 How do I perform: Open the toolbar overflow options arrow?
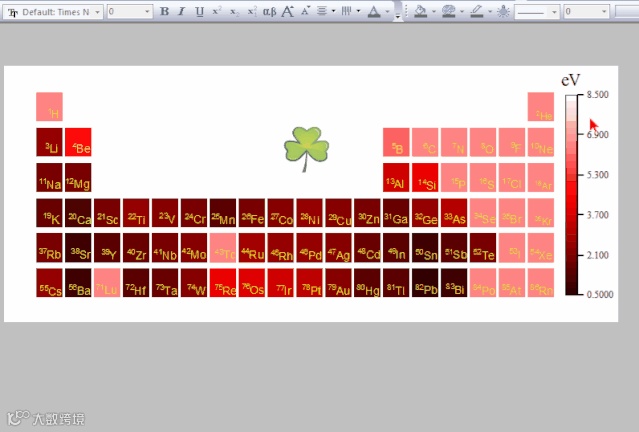pos(398,16)
